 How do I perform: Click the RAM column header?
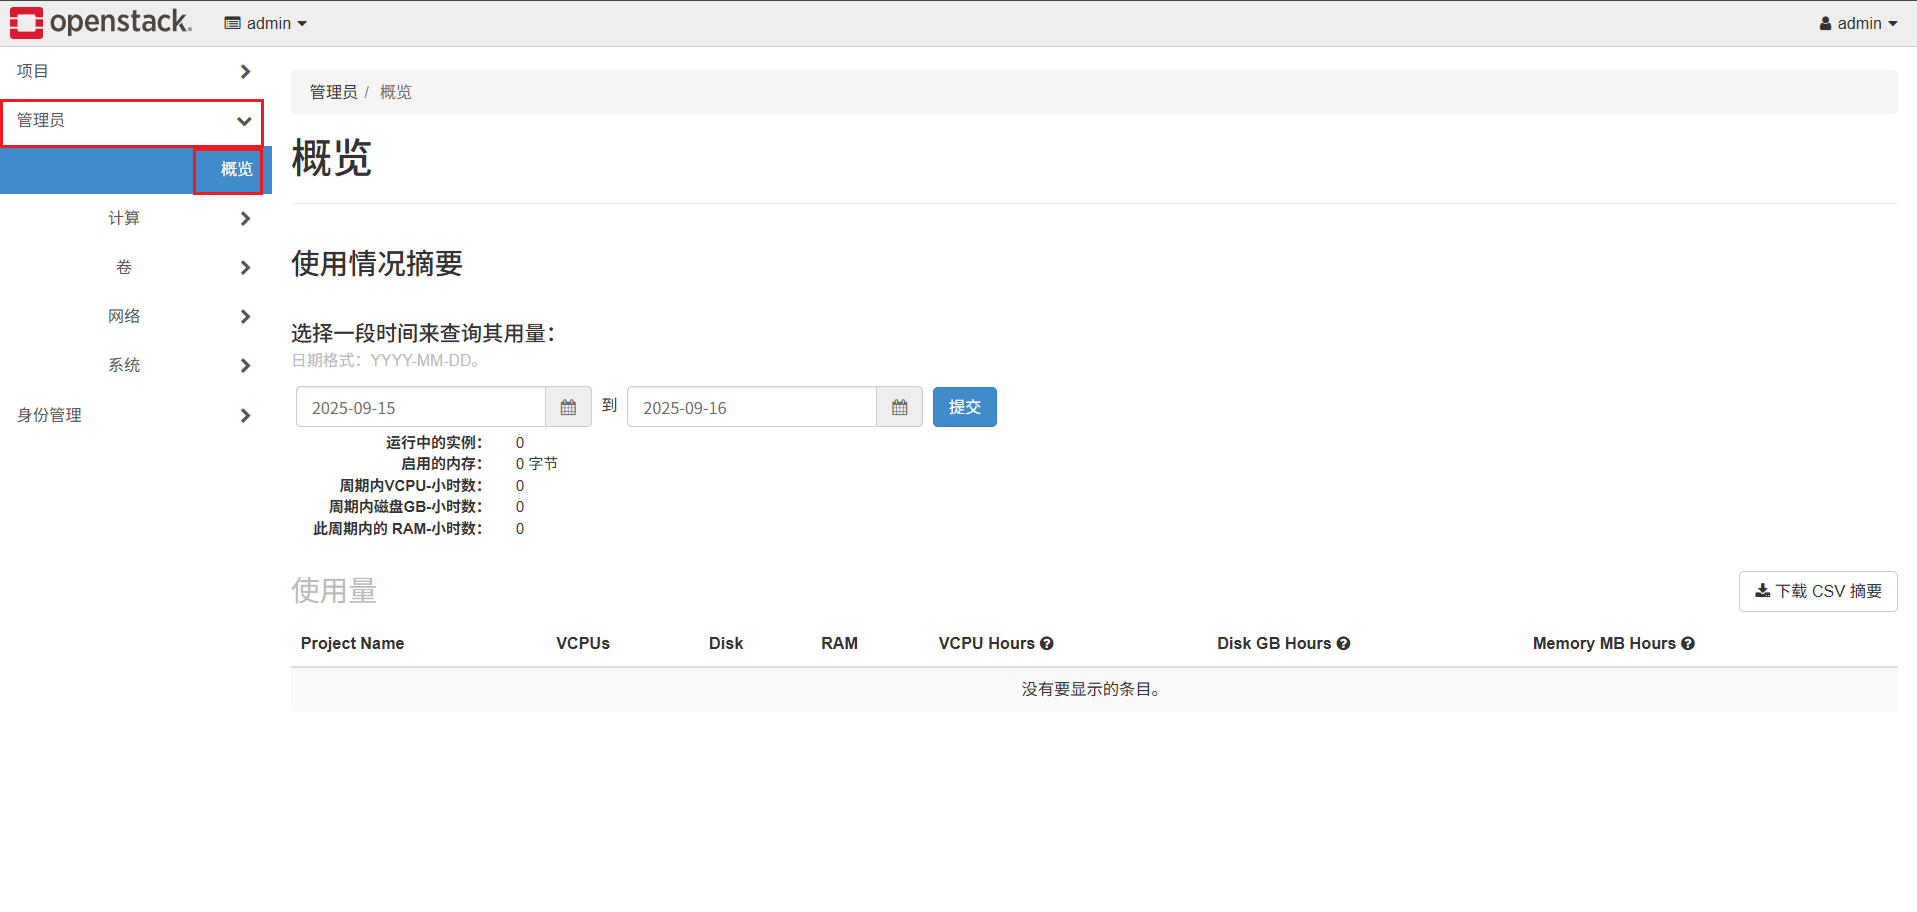pos(840,644)
